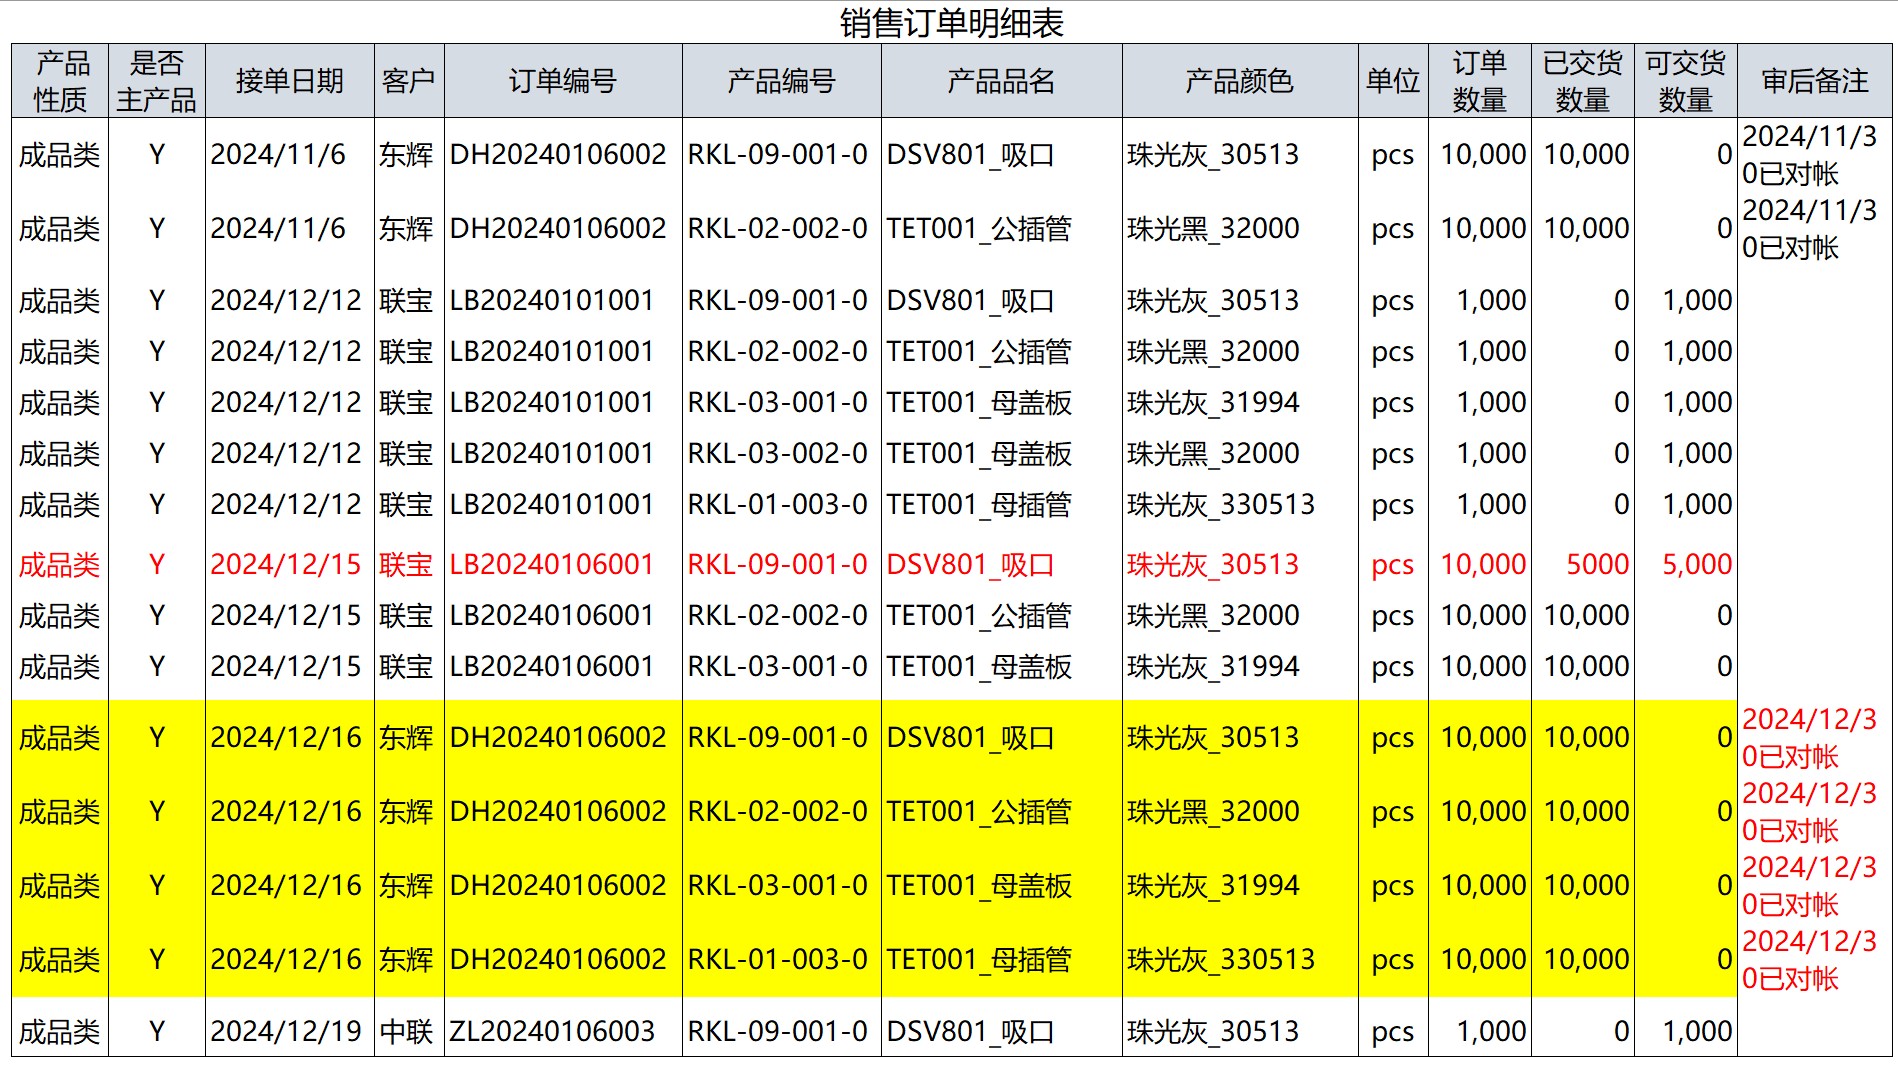Select the 审后备注 column header
The height and width of the screenshot is (1068, 1898).
click(x=1814, y=81)
